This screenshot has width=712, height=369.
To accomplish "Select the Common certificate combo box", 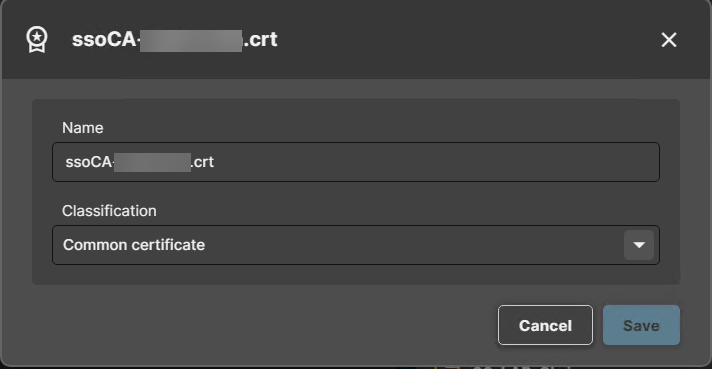I will tap(356, 245).
